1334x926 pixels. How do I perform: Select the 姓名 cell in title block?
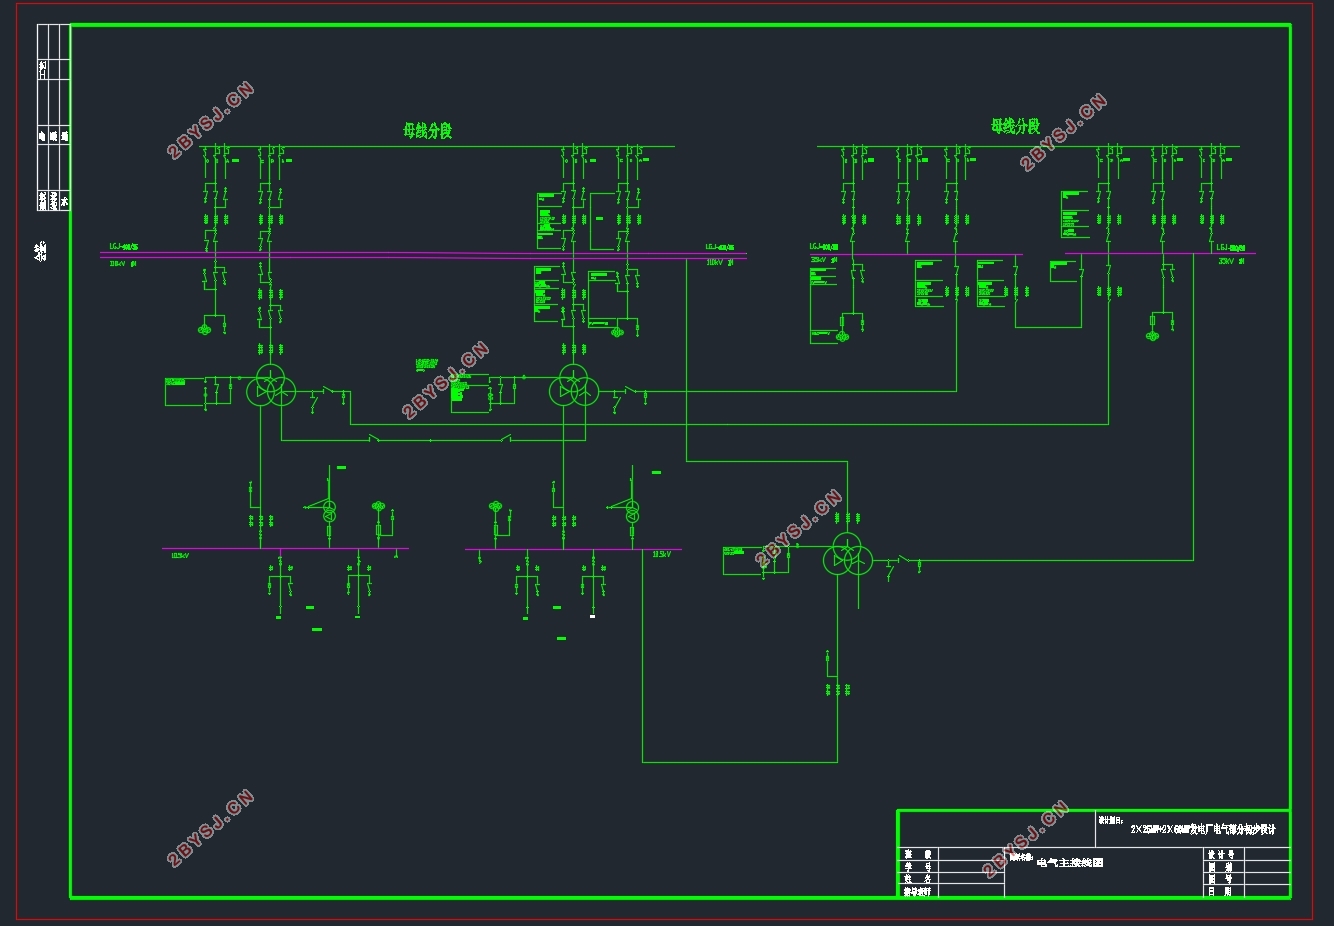coord(918,879)
